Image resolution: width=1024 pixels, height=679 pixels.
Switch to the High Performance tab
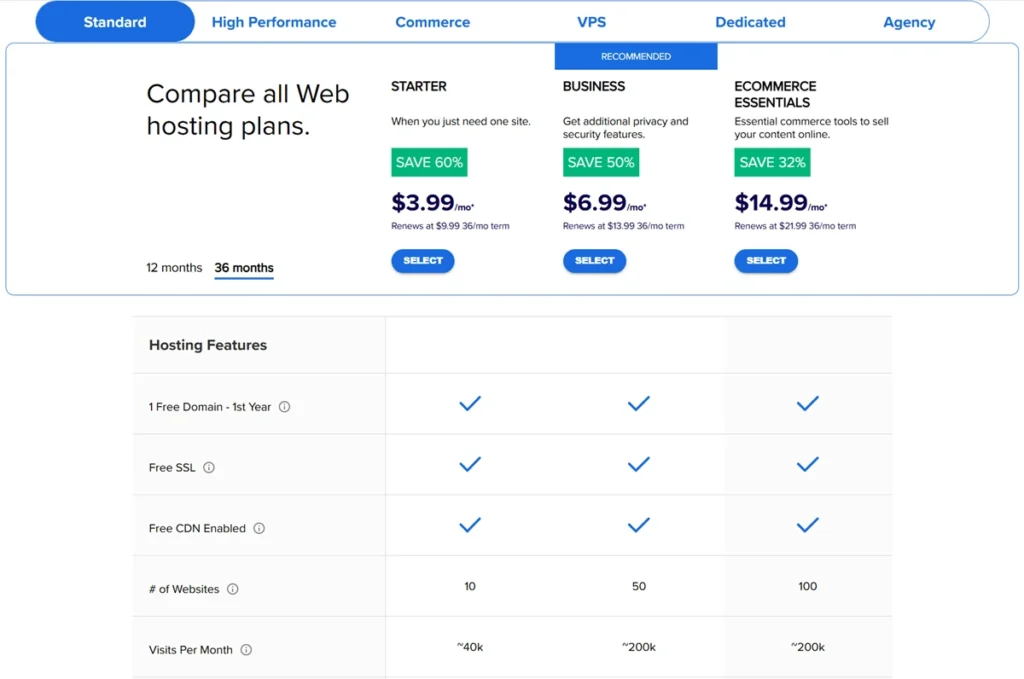tap(273, 21)
